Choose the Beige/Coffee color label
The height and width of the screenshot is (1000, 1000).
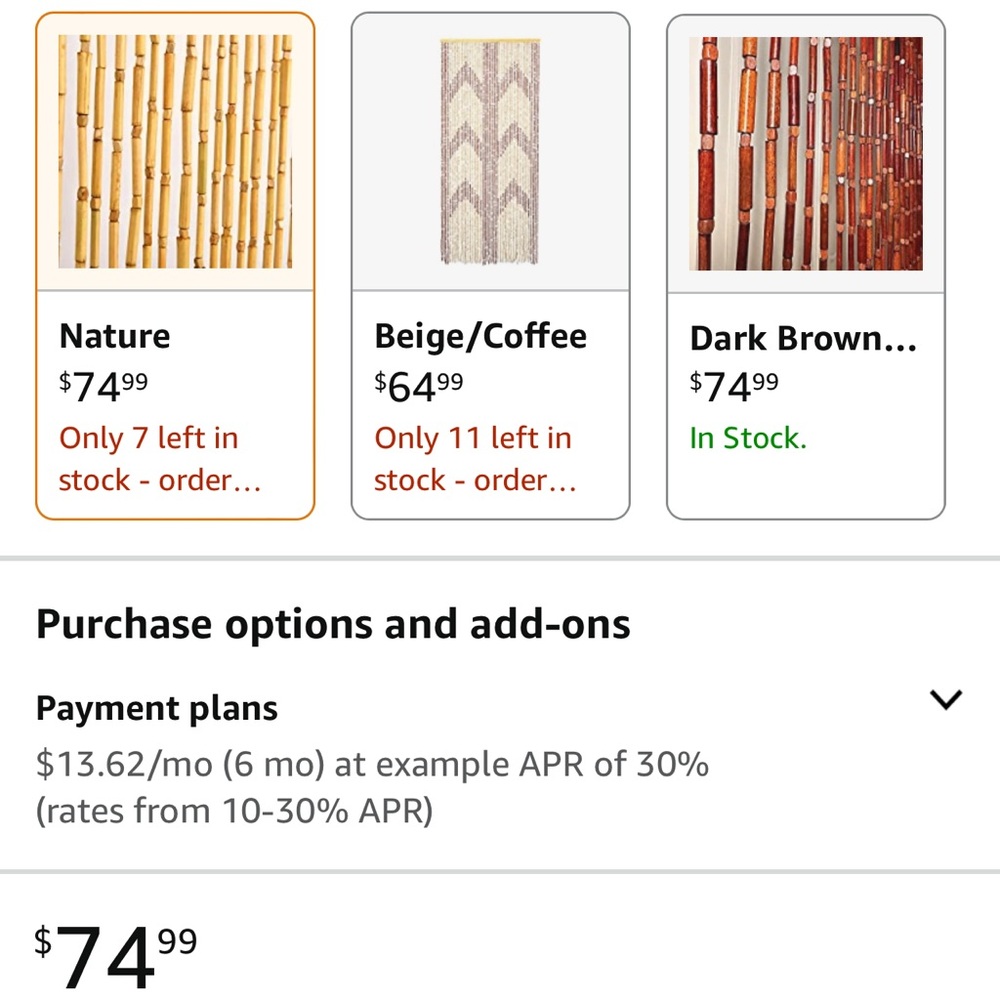pyautogui.click(x=480, y=336)
